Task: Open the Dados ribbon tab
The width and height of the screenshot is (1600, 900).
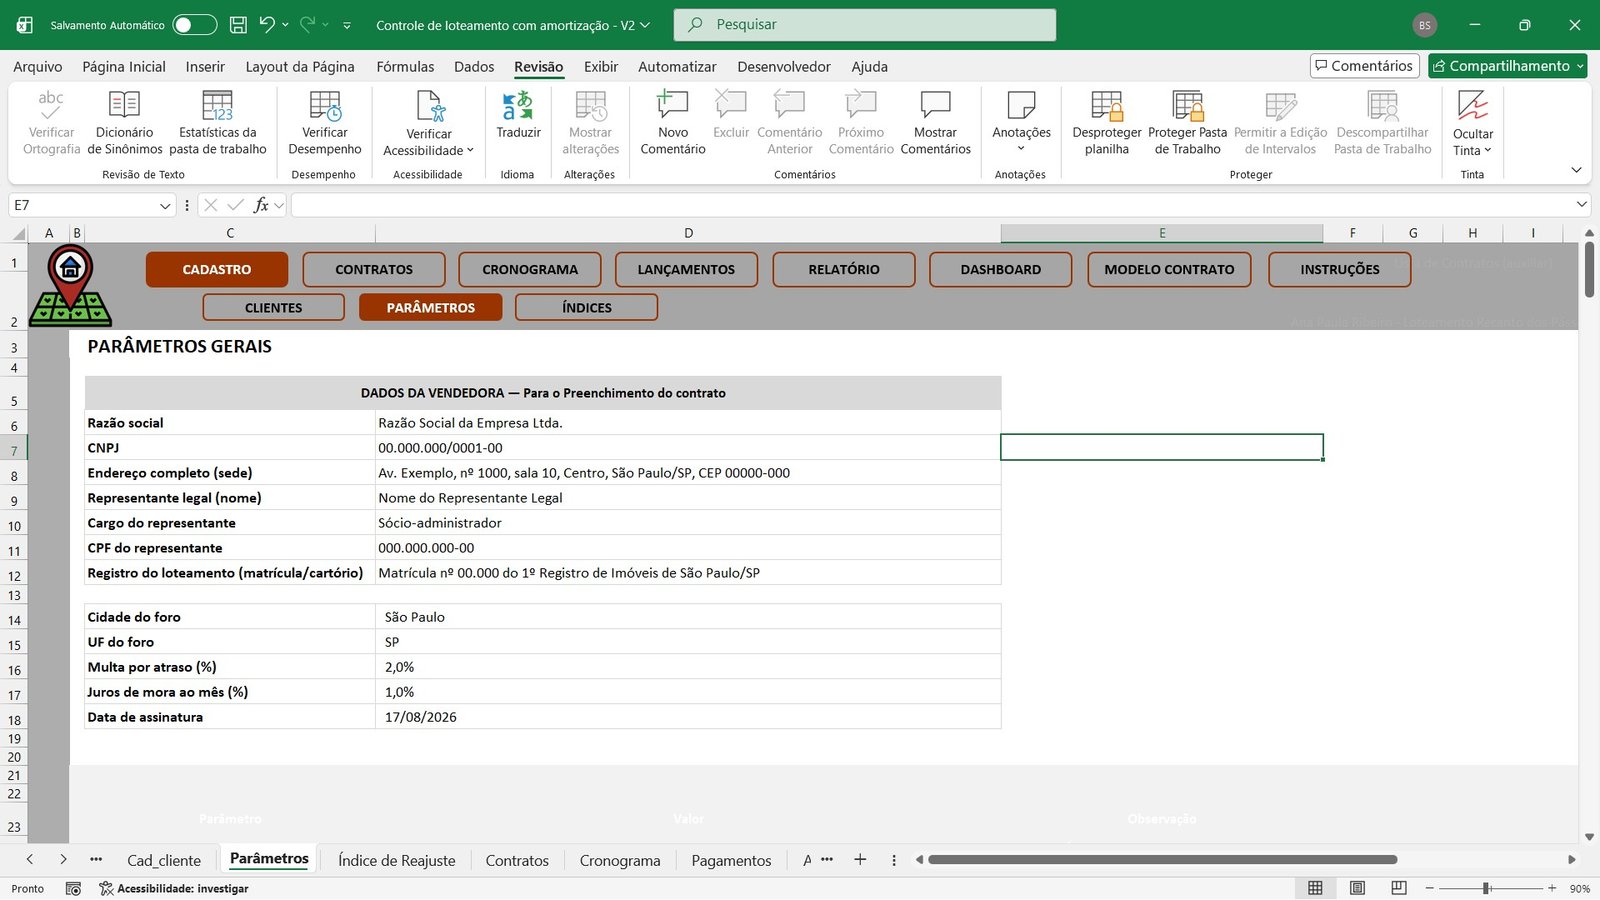Action: [474, 66]
